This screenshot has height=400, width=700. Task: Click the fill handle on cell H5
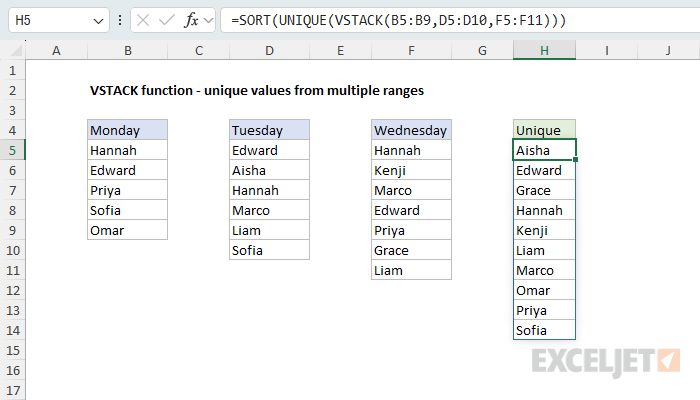click(x=575, y=159)
